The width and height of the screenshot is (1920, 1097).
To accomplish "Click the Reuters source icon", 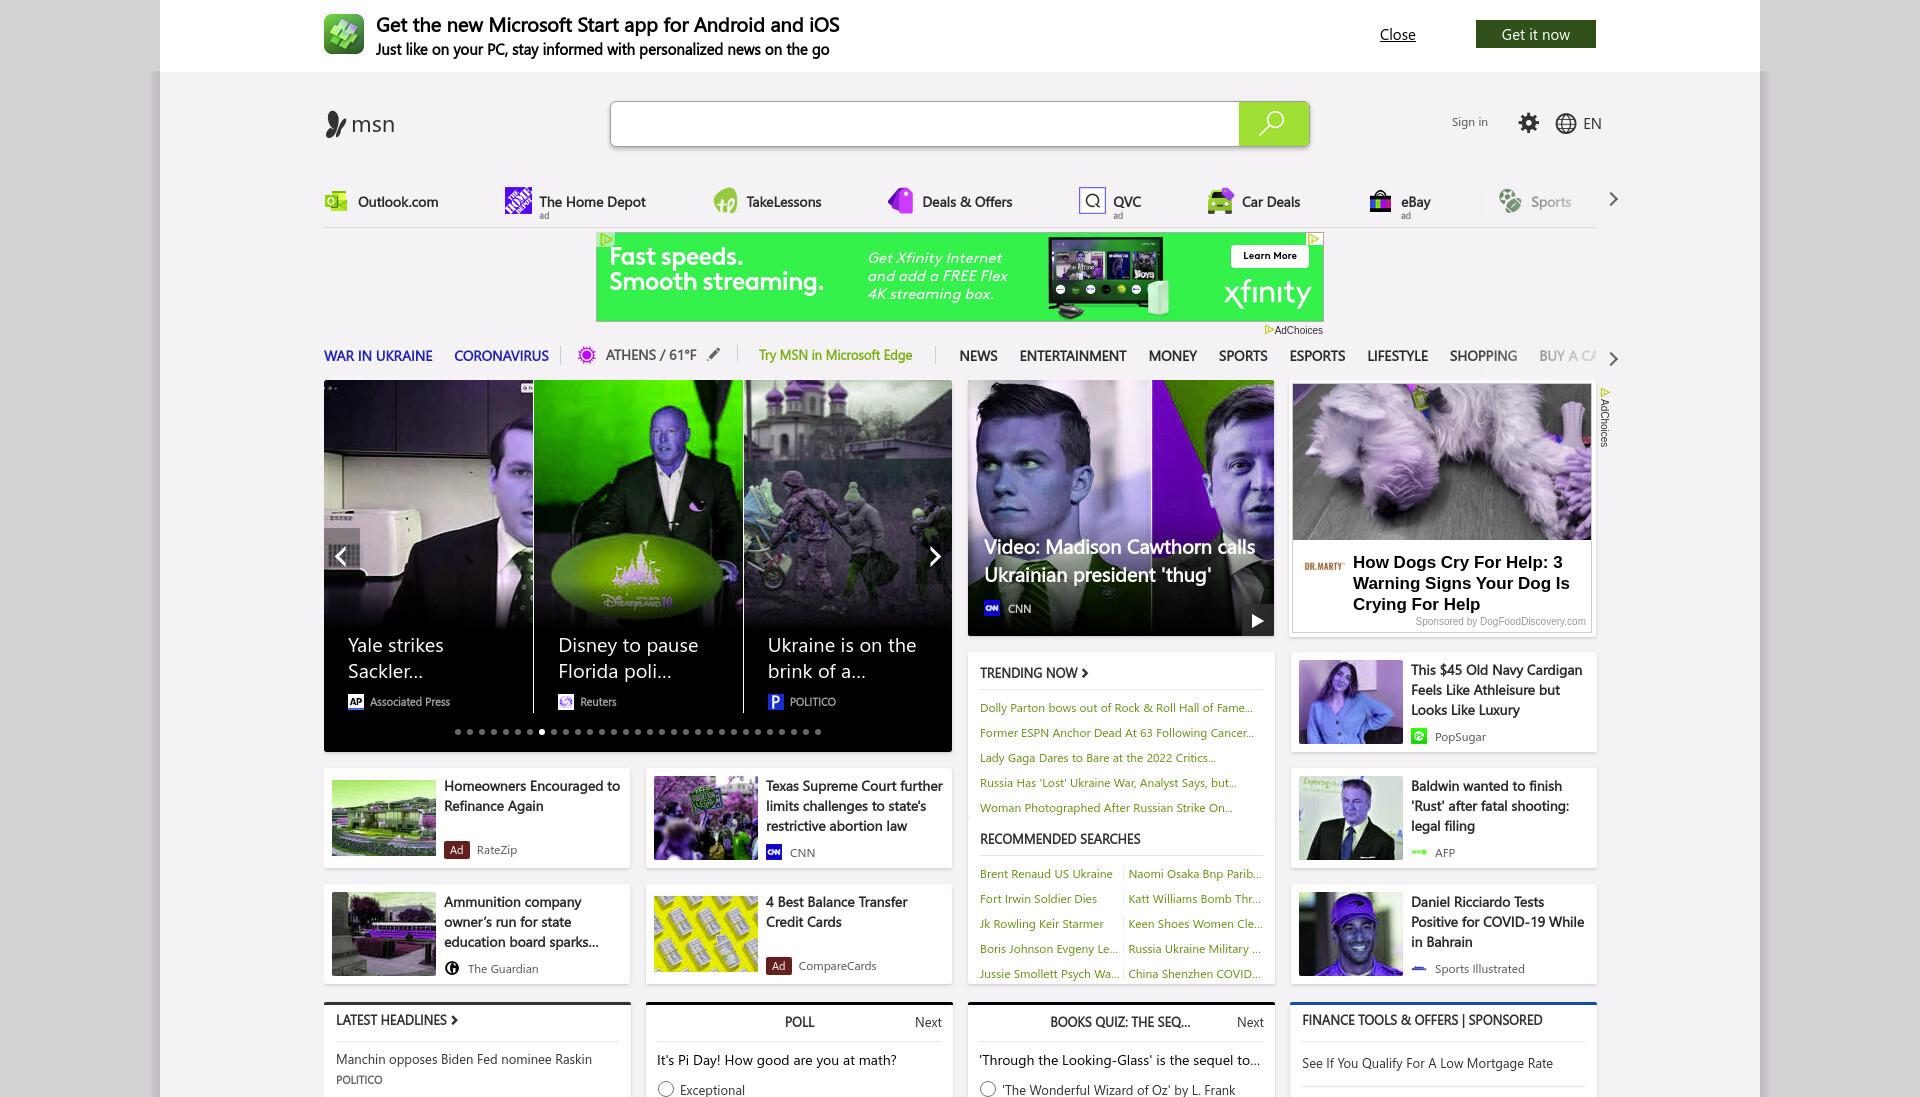I will tap(566, 702).
